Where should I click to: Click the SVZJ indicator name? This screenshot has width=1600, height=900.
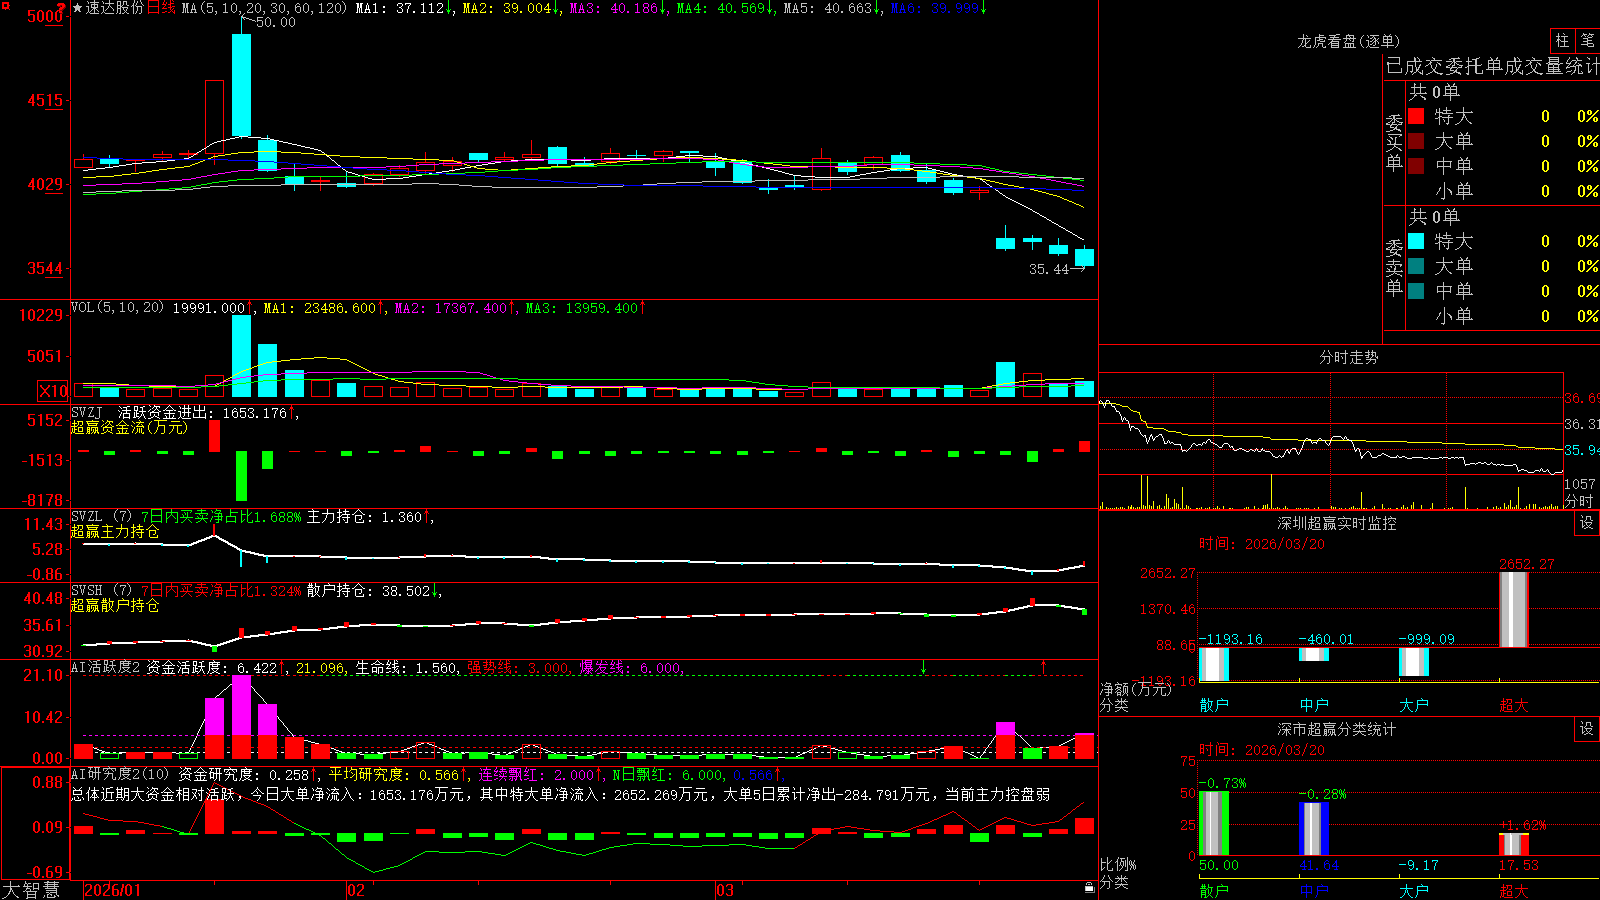[x=87, y=412]
